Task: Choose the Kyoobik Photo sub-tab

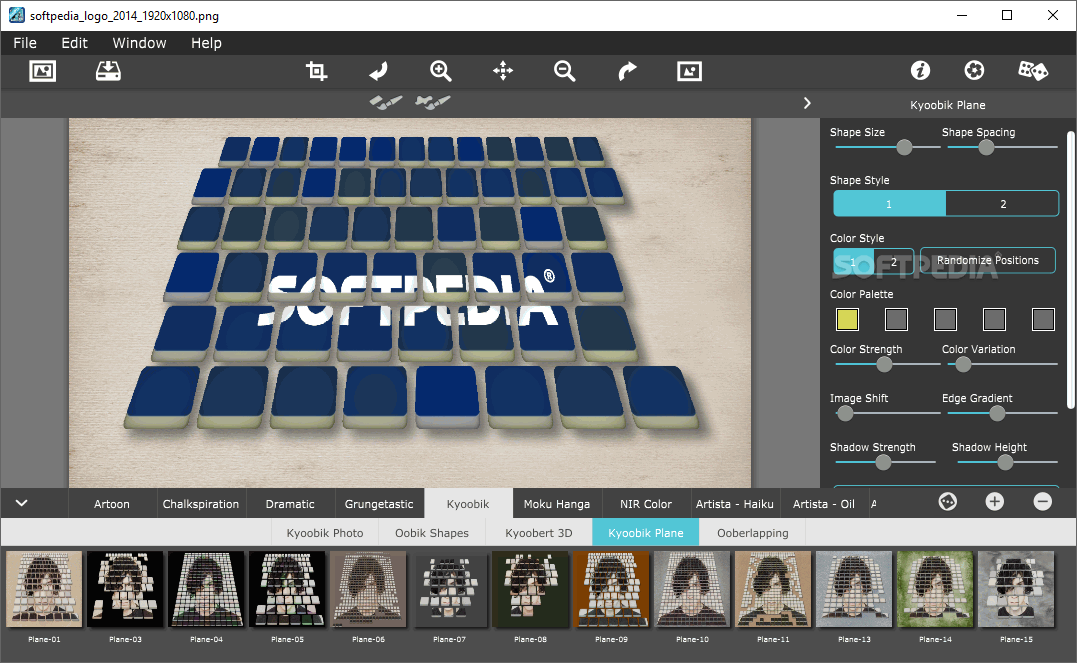Action: [x=325, y=532]
